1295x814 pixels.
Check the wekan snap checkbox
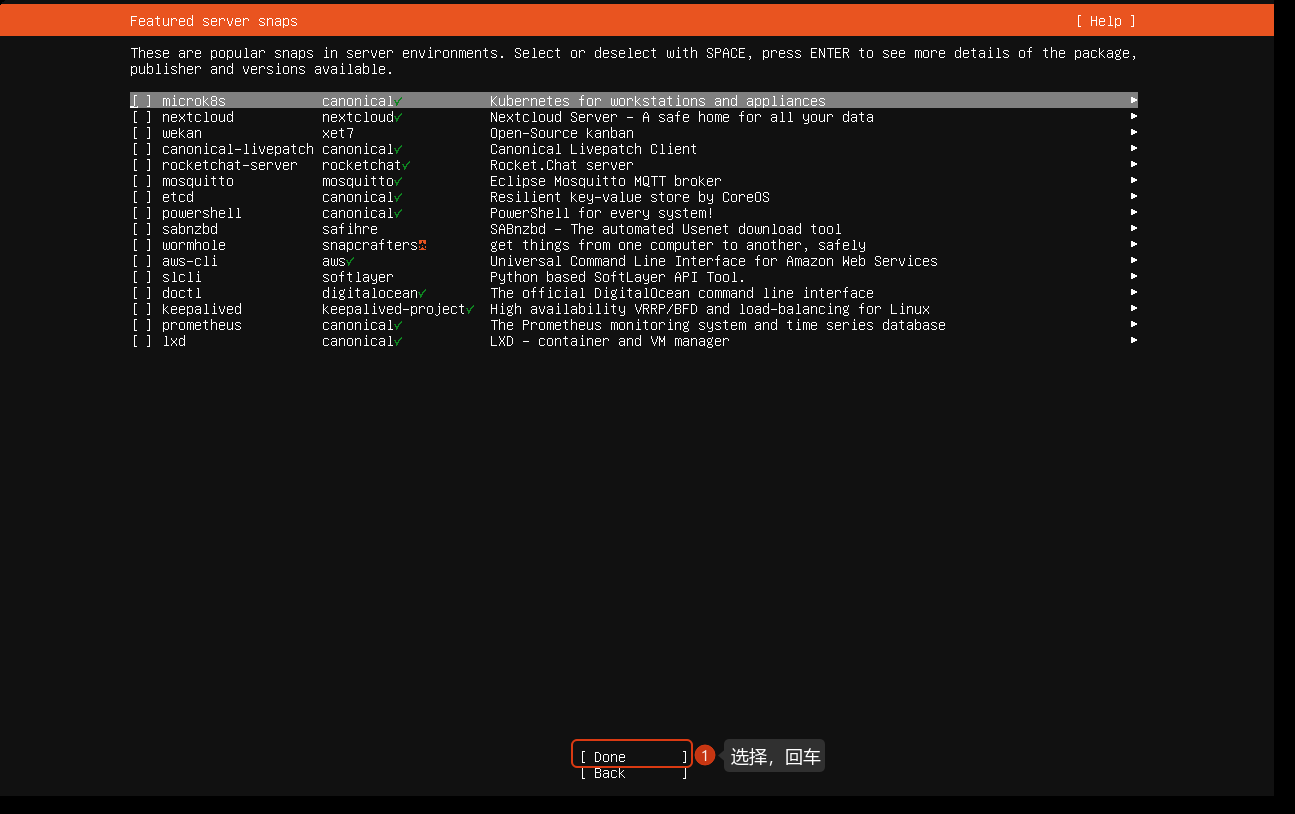(142, 133)
